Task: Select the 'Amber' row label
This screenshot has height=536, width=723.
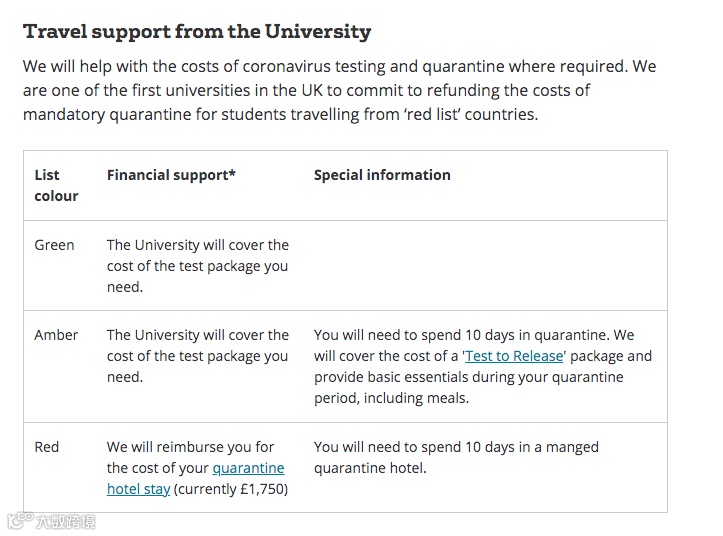Action: coord(56,335)
